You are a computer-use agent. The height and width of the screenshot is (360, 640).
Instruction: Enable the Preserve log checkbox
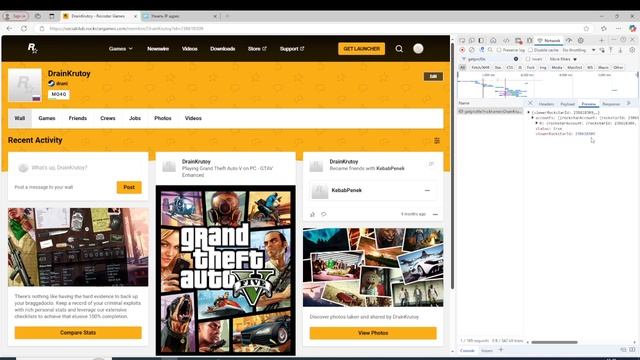click(499, 50)
